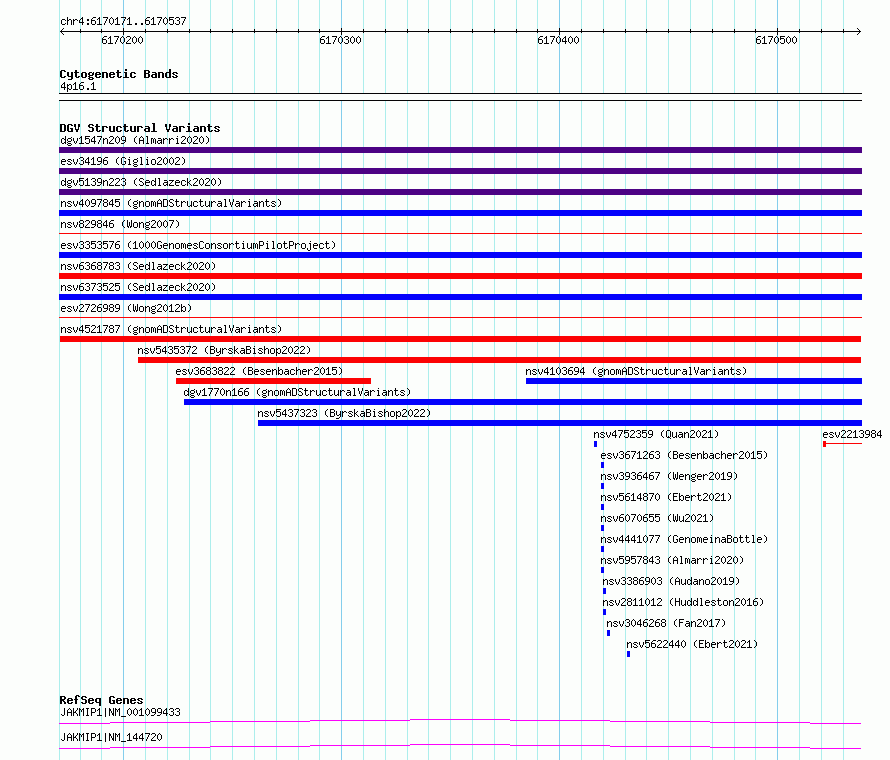Click the 6170500 ruler tick label
The image size is (890, 760).
click(x=776, y=40)
